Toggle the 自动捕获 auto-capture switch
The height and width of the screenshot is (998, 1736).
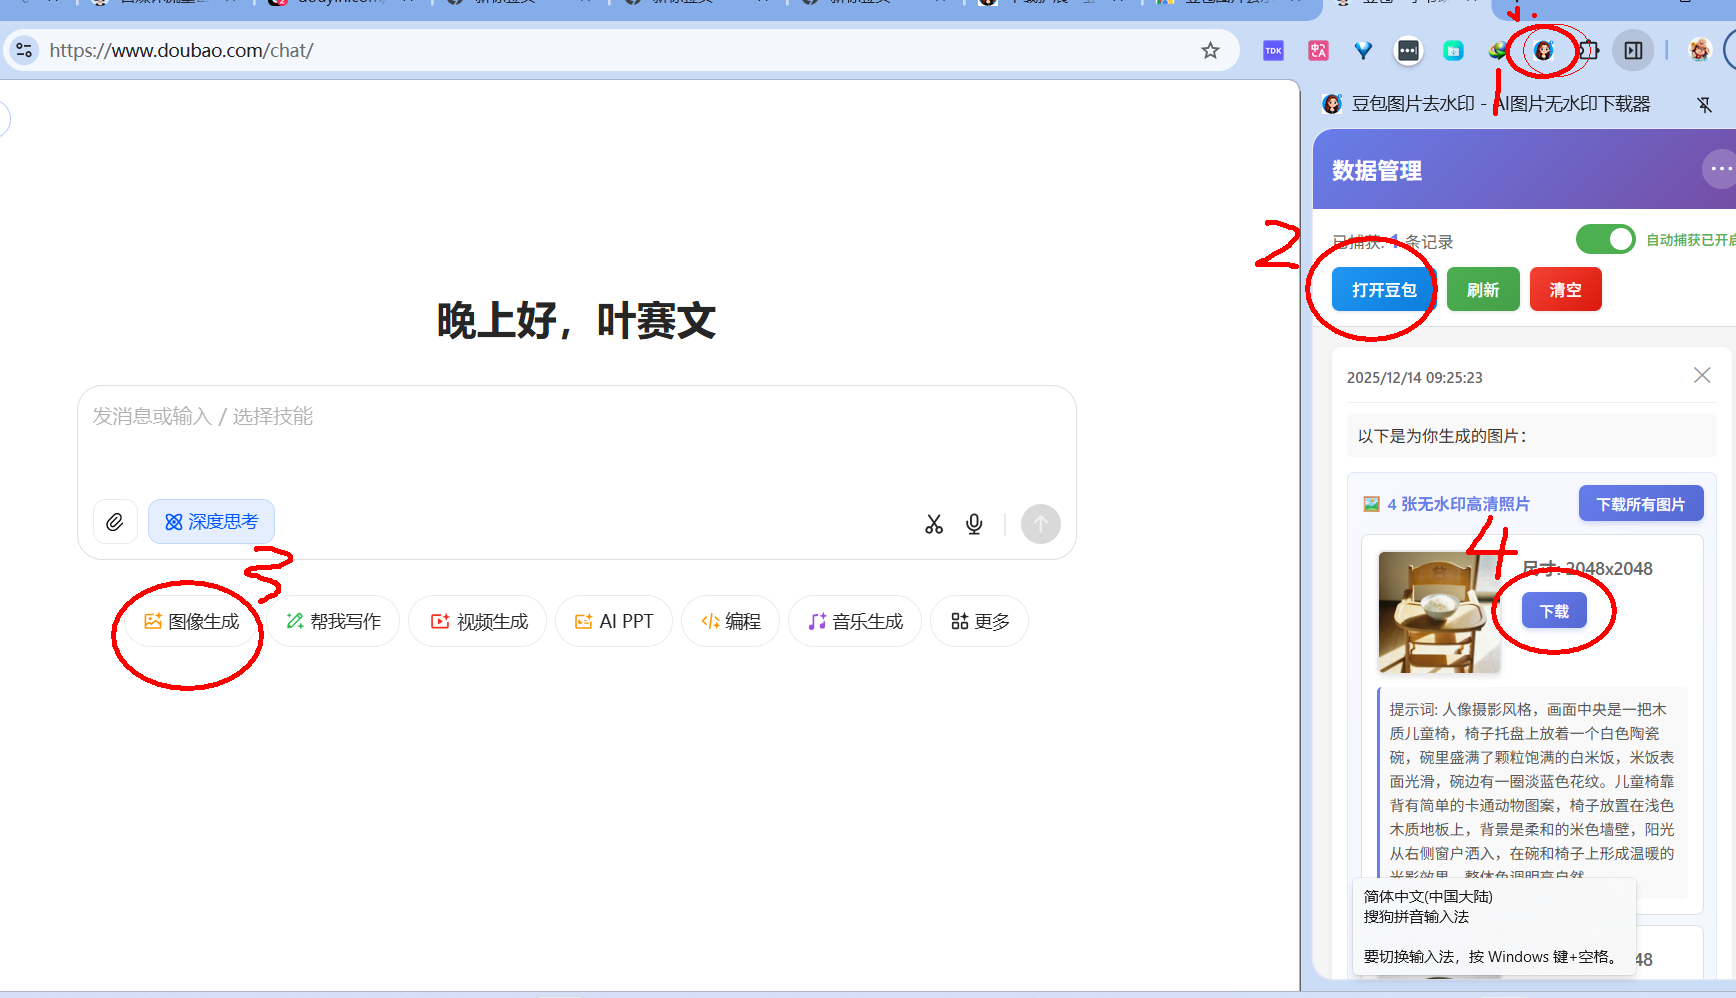click(x=1605, y=240)
